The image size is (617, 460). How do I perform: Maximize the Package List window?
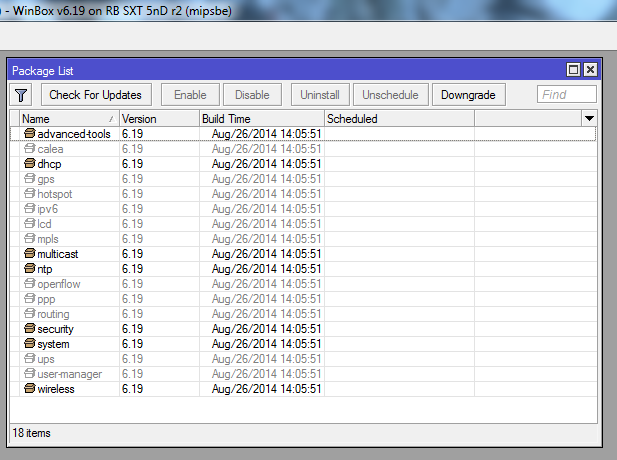[x=573, y=70]
